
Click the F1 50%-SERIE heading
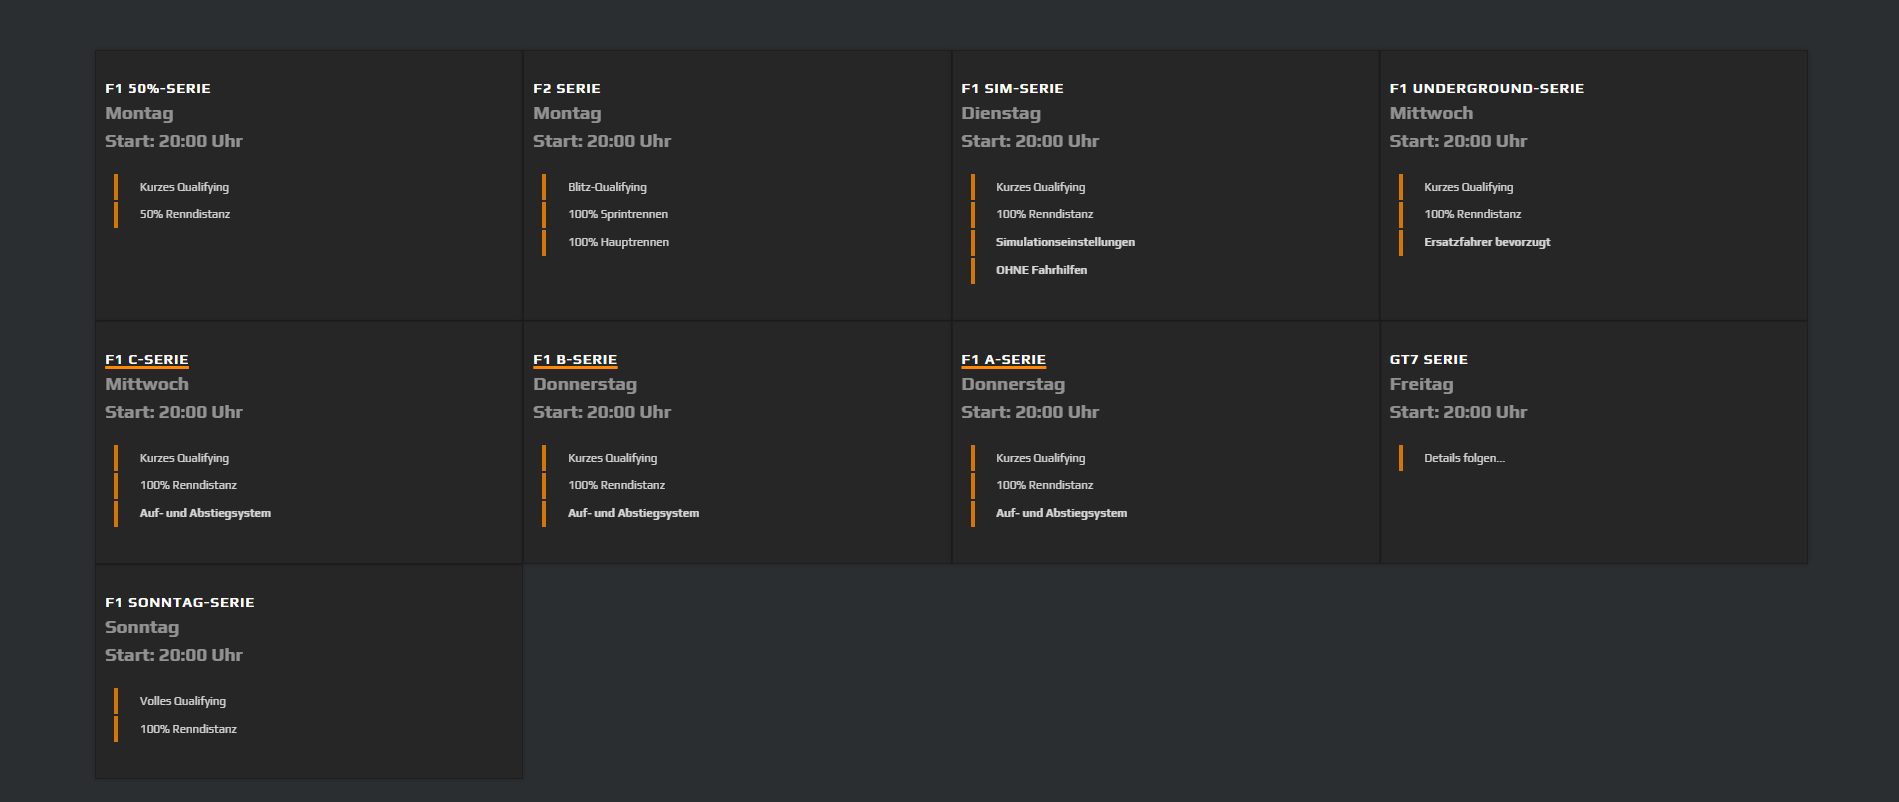point(158,89)
